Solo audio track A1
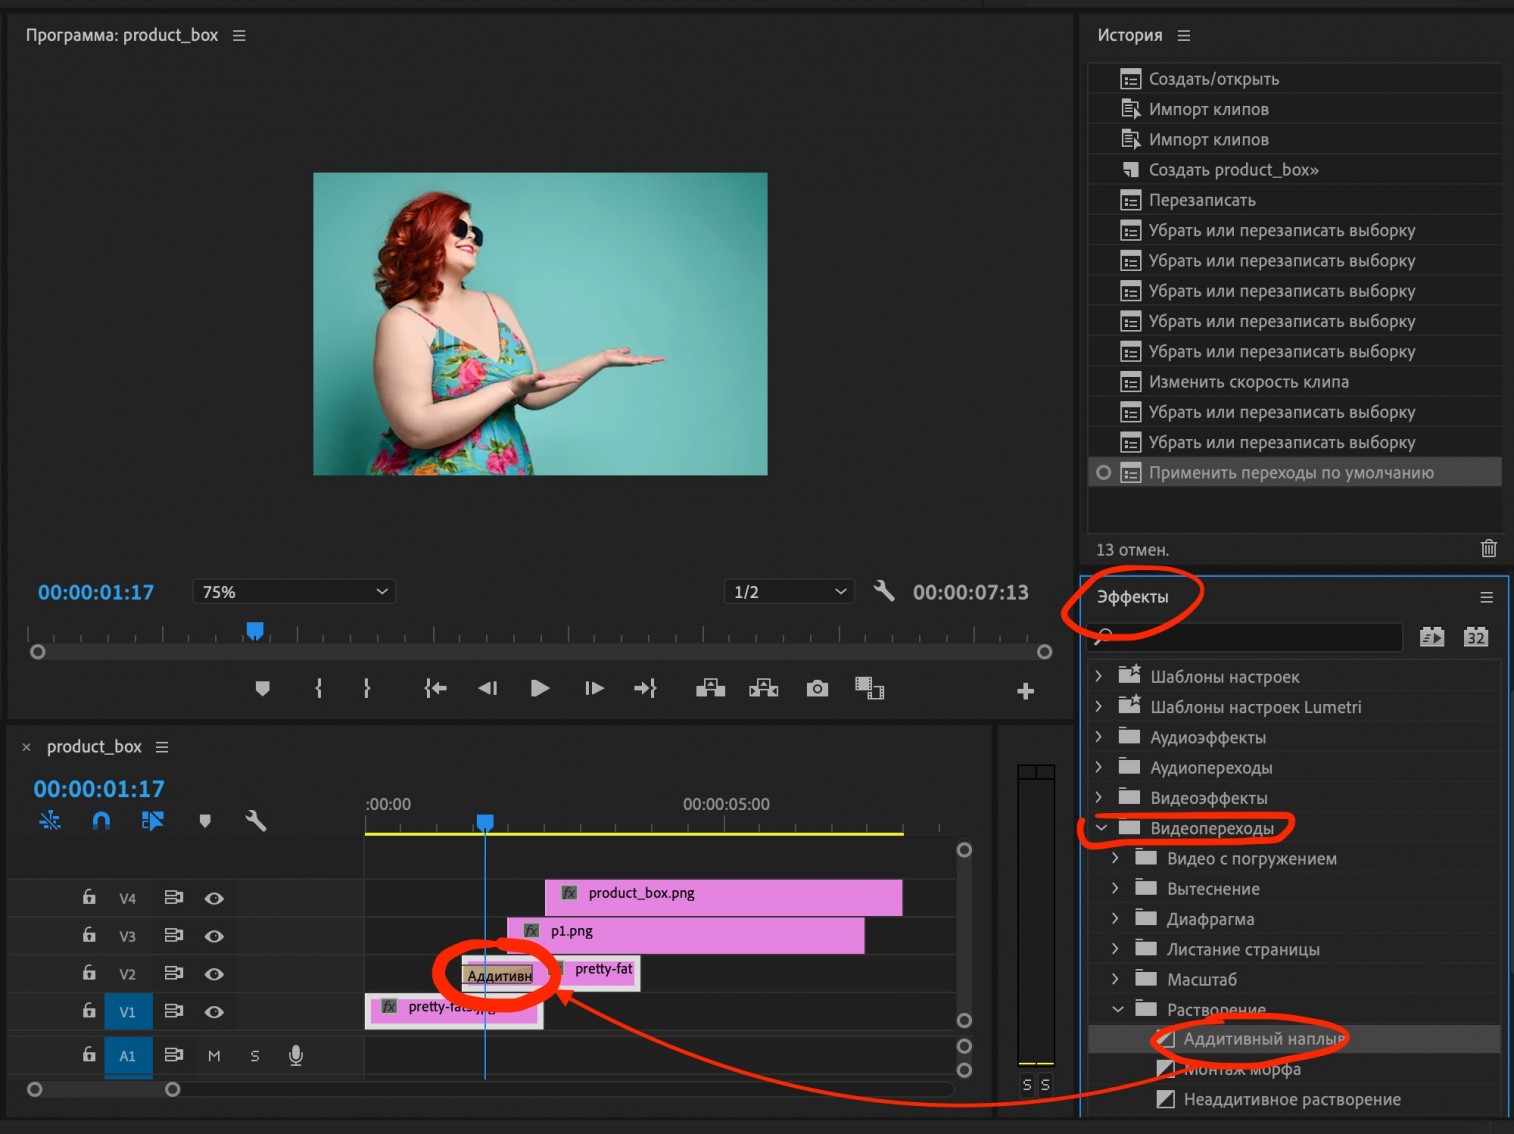This screenshot has height=1134, width=1514. (x=255, y=1055)
